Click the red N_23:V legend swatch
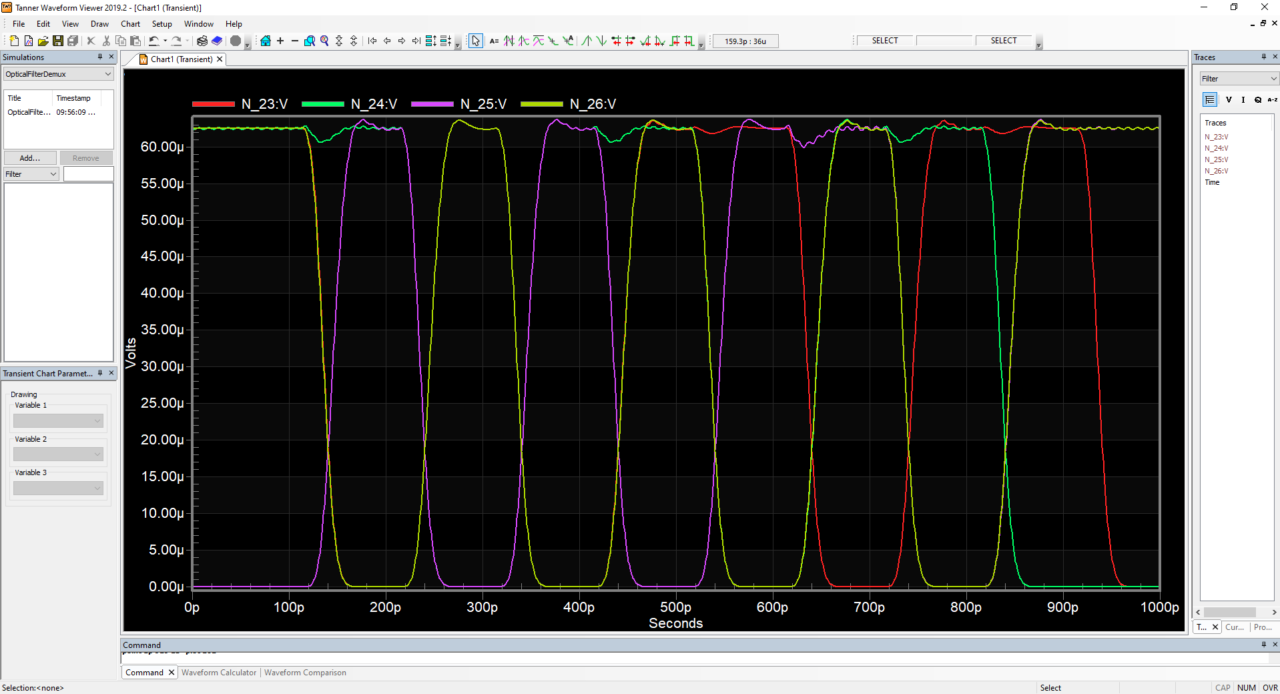 [x=211, y=104]
